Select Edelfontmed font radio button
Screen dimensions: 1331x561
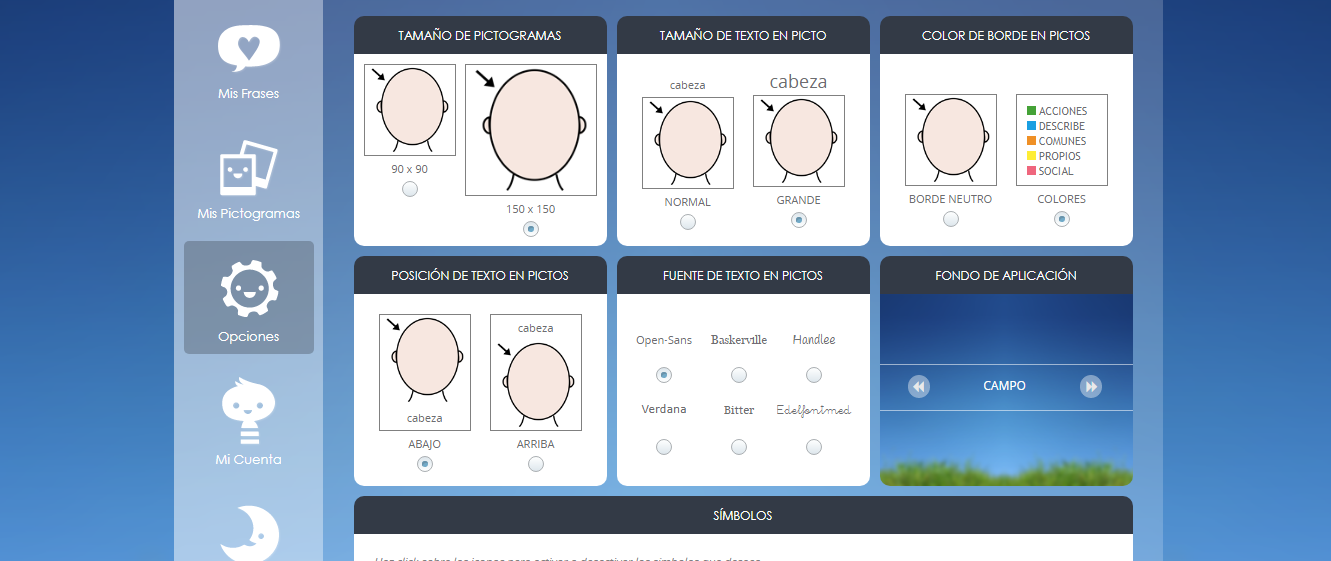click(x=814, y=447)
